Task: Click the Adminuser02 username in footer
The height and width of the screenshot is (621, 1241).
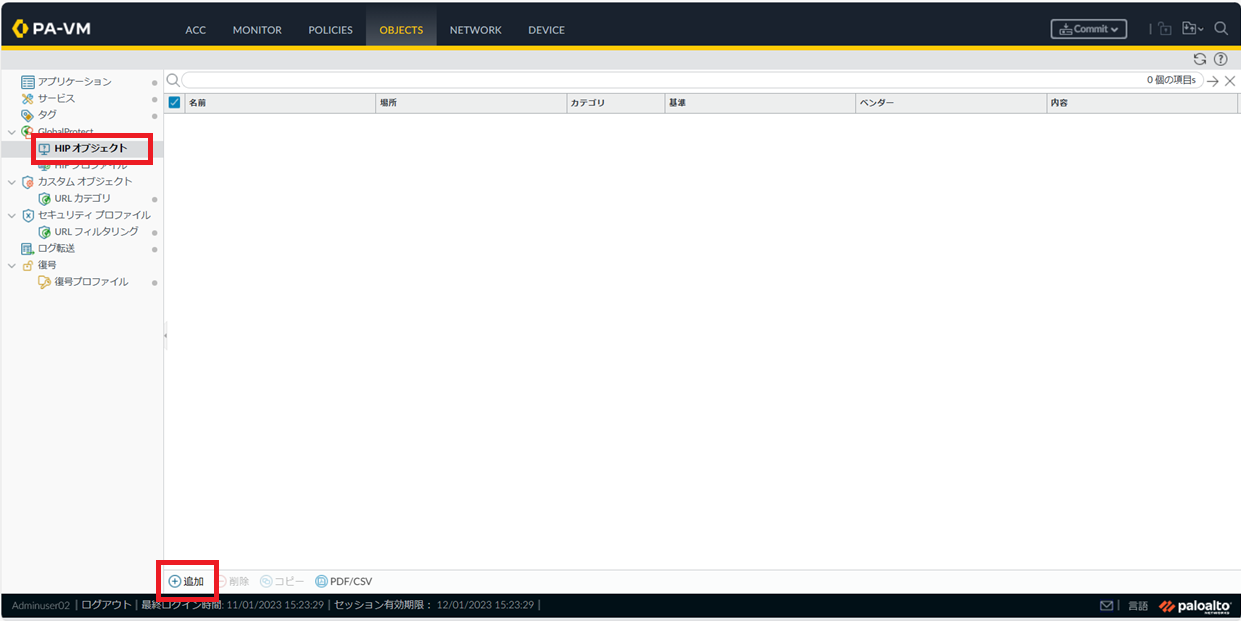Action: click(41, 605)
